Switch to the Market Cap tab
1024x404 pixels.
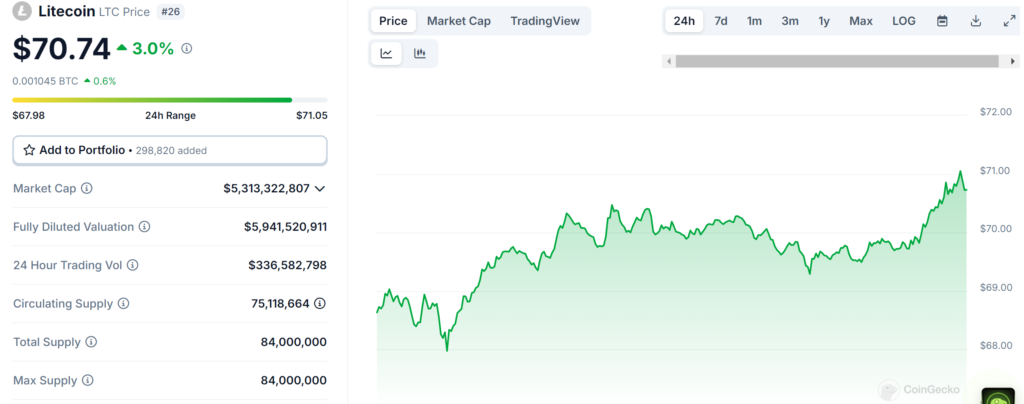[x=458, y=21]
